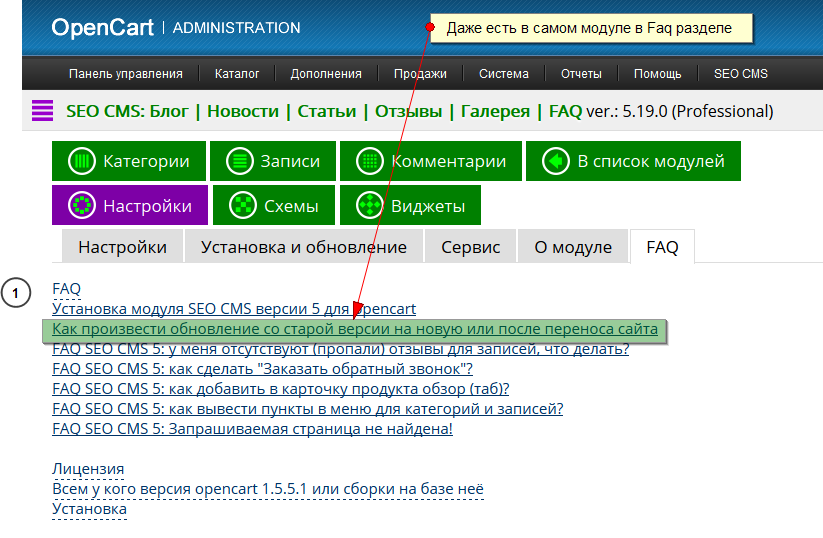Click В список модулей button label

pyautogui.click(x=651, y=161)
